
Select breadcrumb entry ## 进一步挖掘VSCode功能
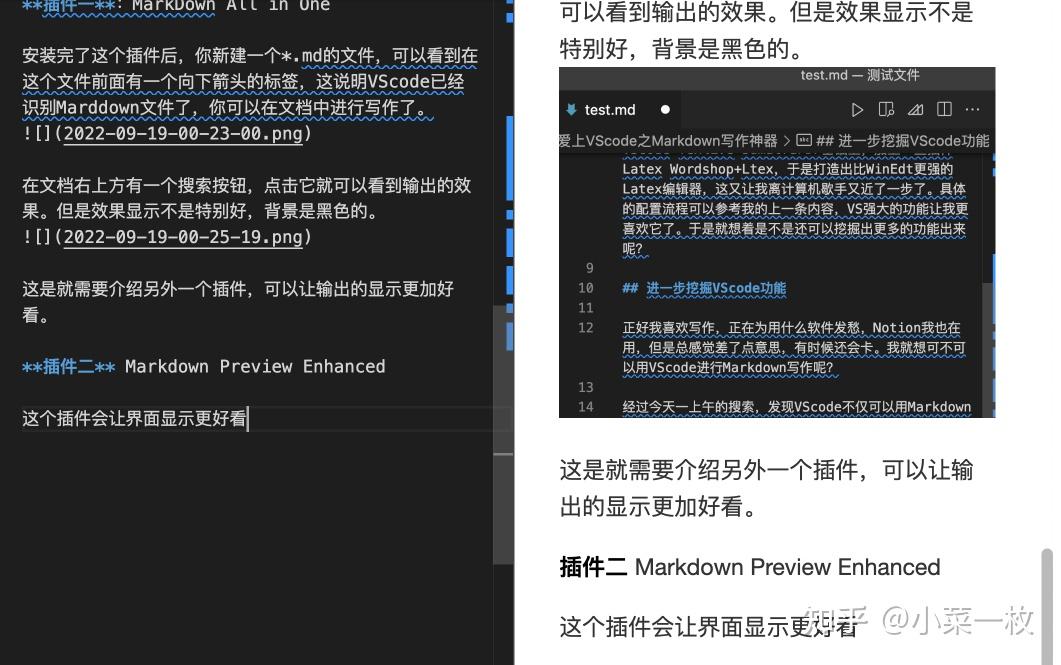point(900,141)
